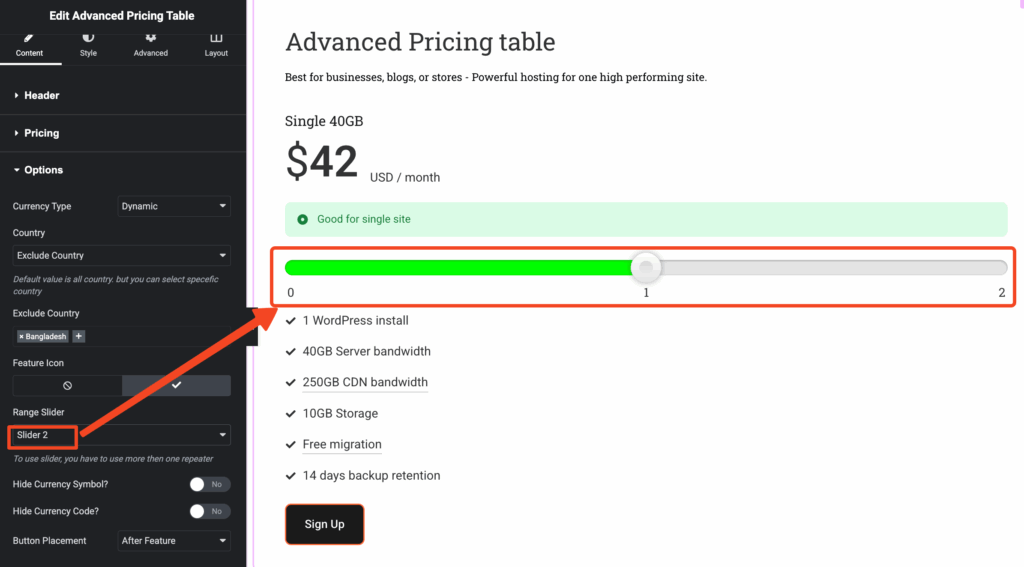
Task: Open the Button Placement dropdown
Action: [174, 541]
